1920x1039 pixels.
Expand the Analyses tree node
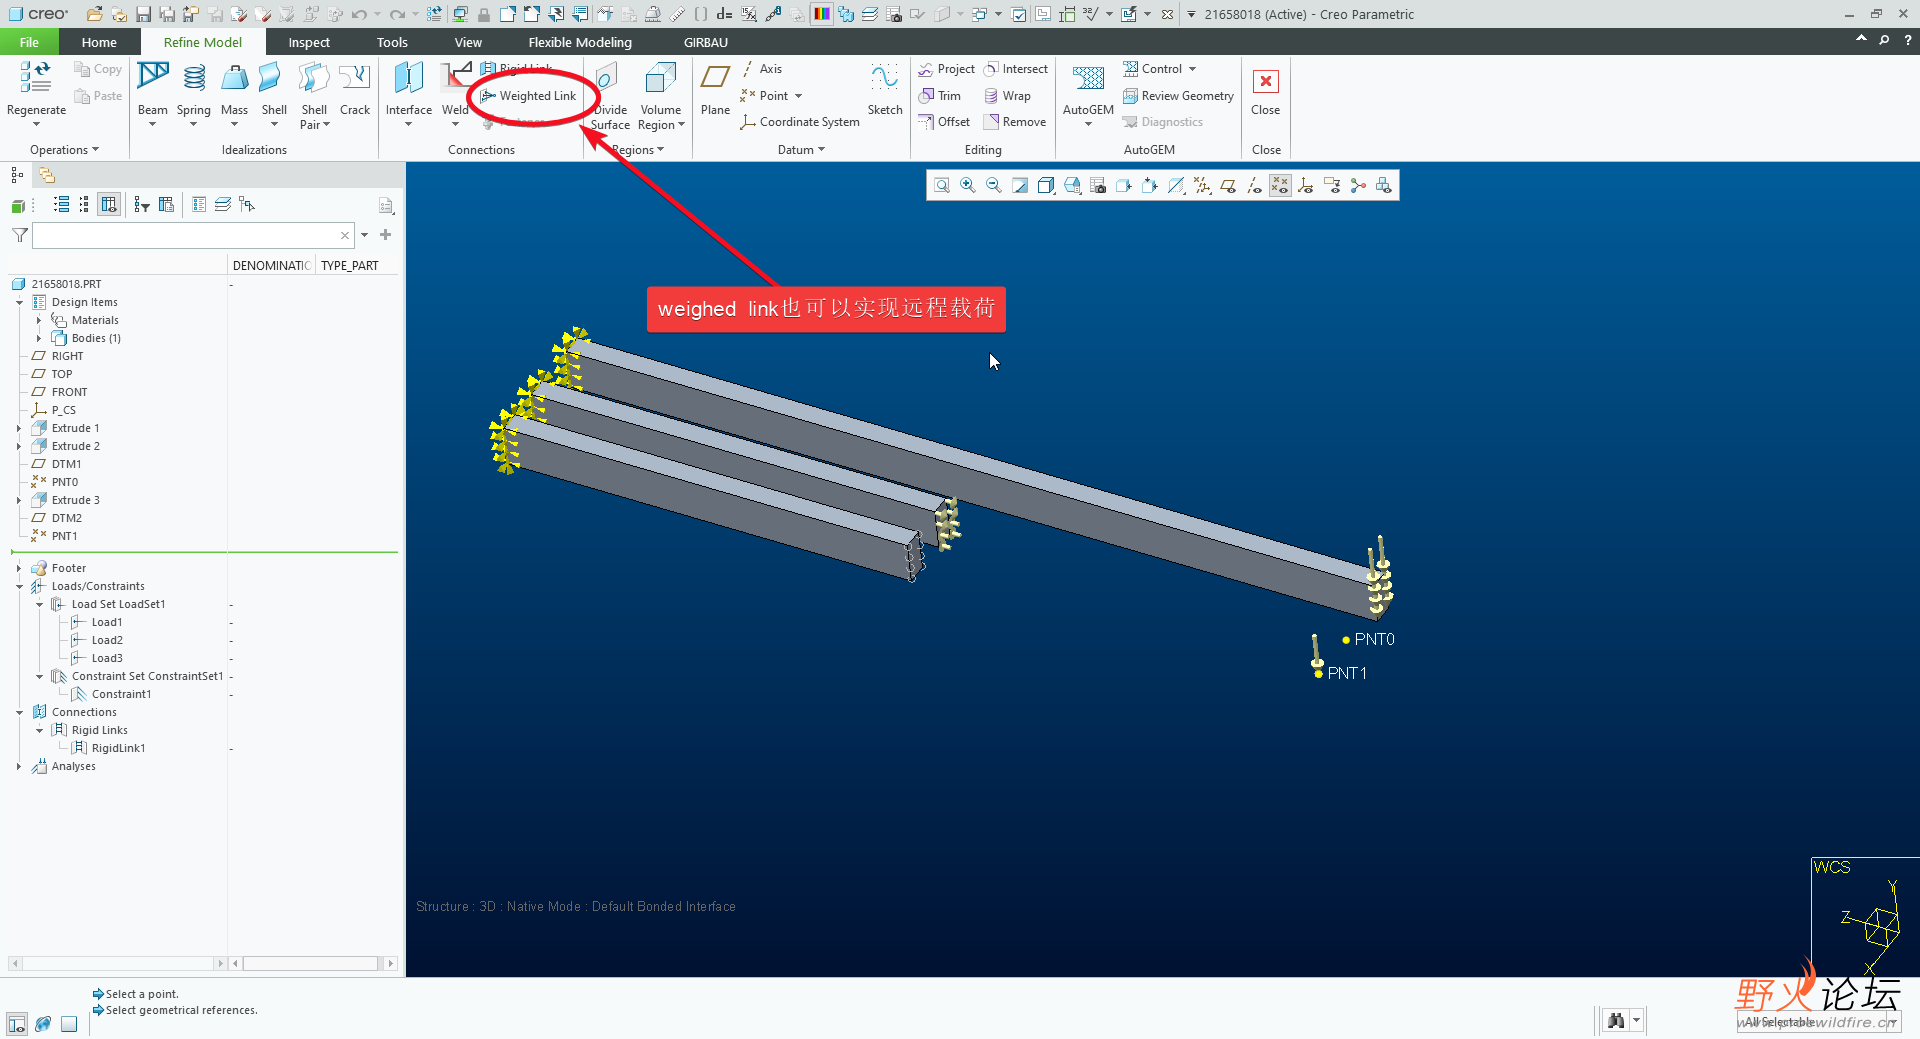coord(19,766)
